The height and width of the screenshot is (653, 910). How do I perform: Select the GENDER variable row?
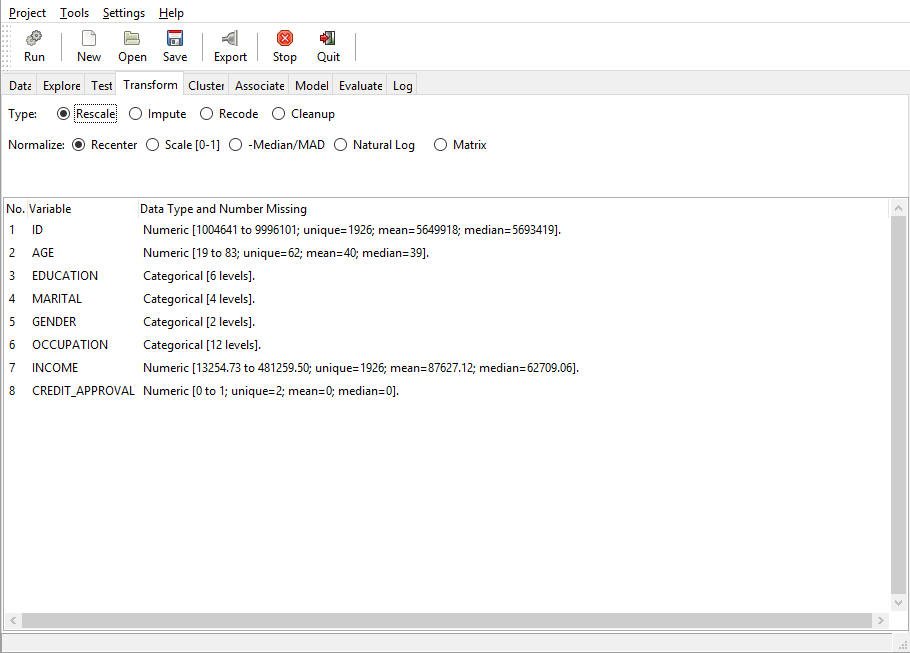(446, 322)
